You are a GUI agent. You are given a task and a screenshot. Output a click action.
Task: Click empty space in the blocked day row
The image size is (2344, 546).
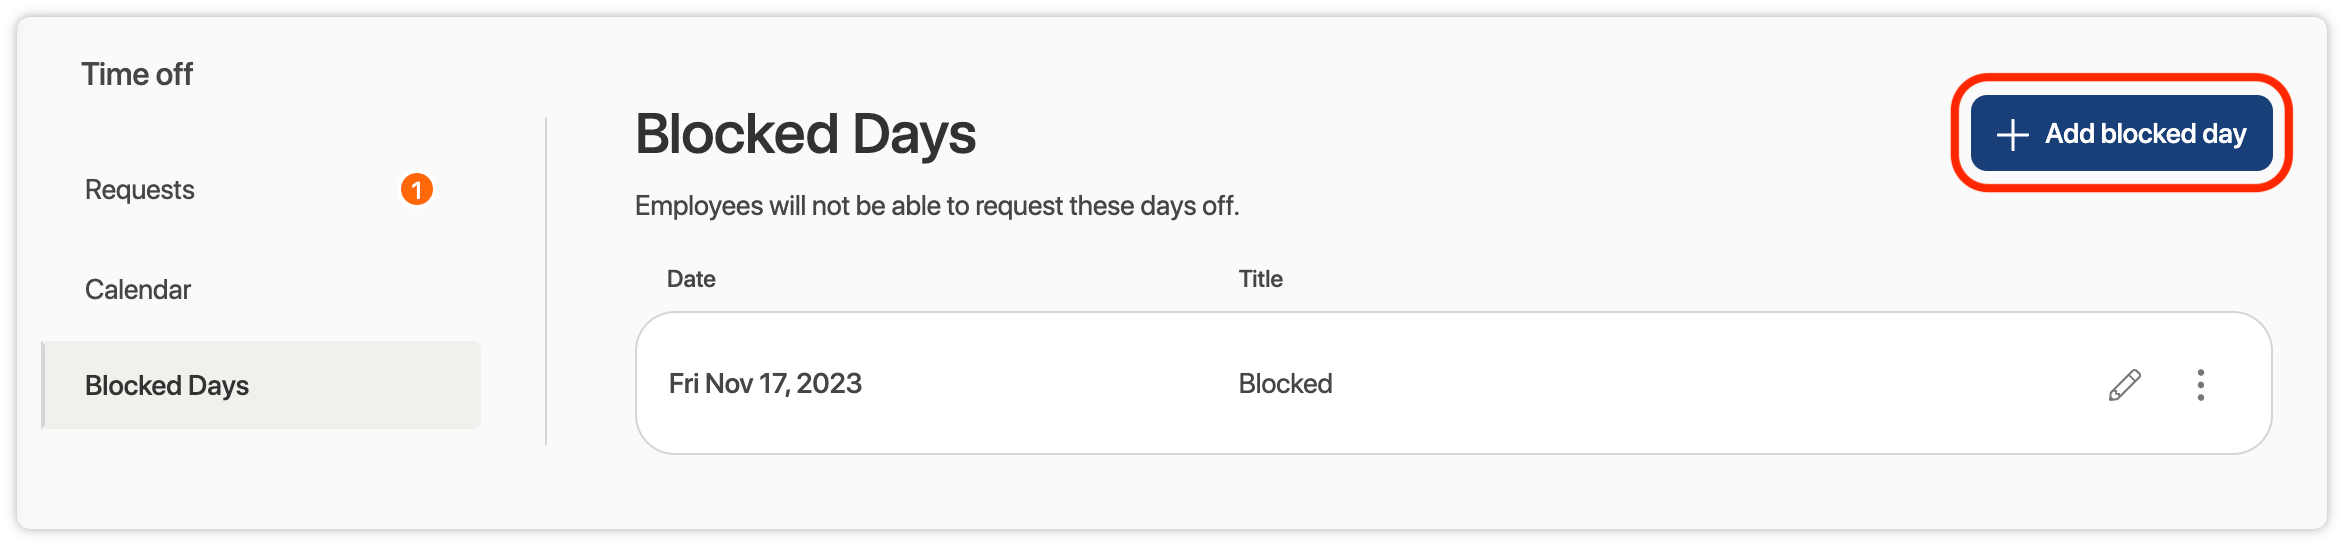pyautogui.click(x=1700, y=384)
